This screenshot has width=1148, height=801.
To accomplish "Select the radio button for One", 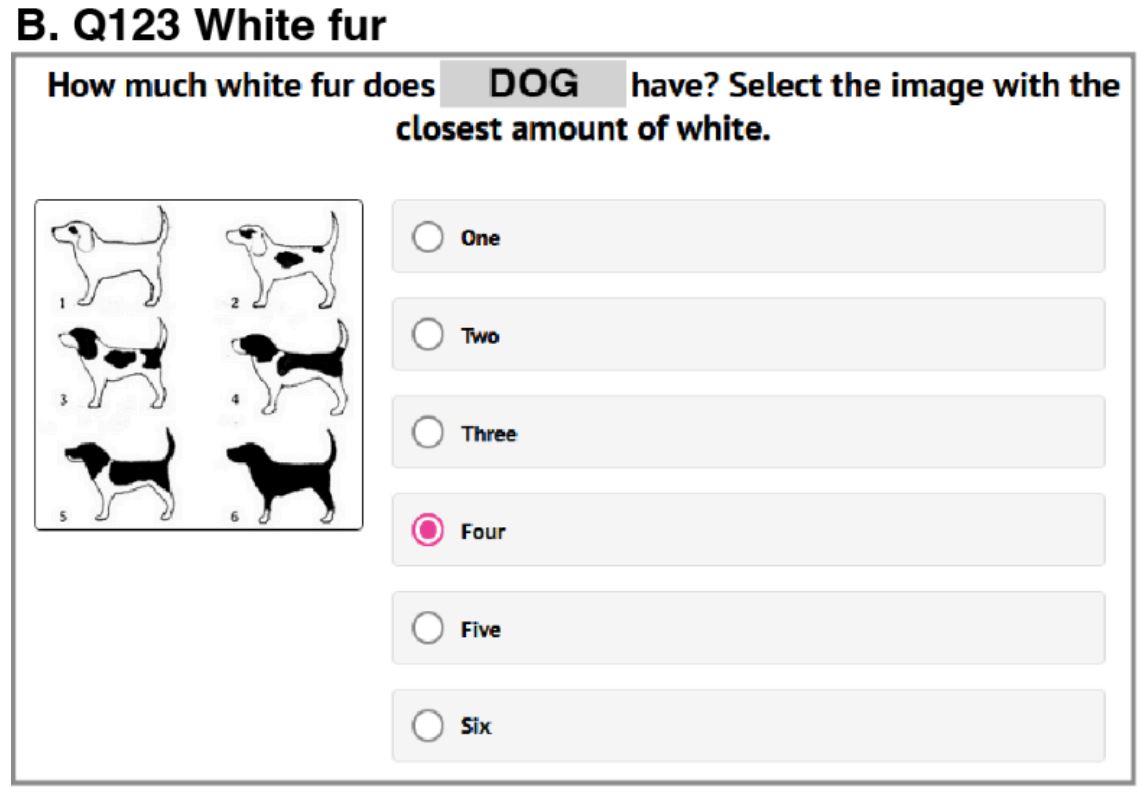I will coord(428,237).
